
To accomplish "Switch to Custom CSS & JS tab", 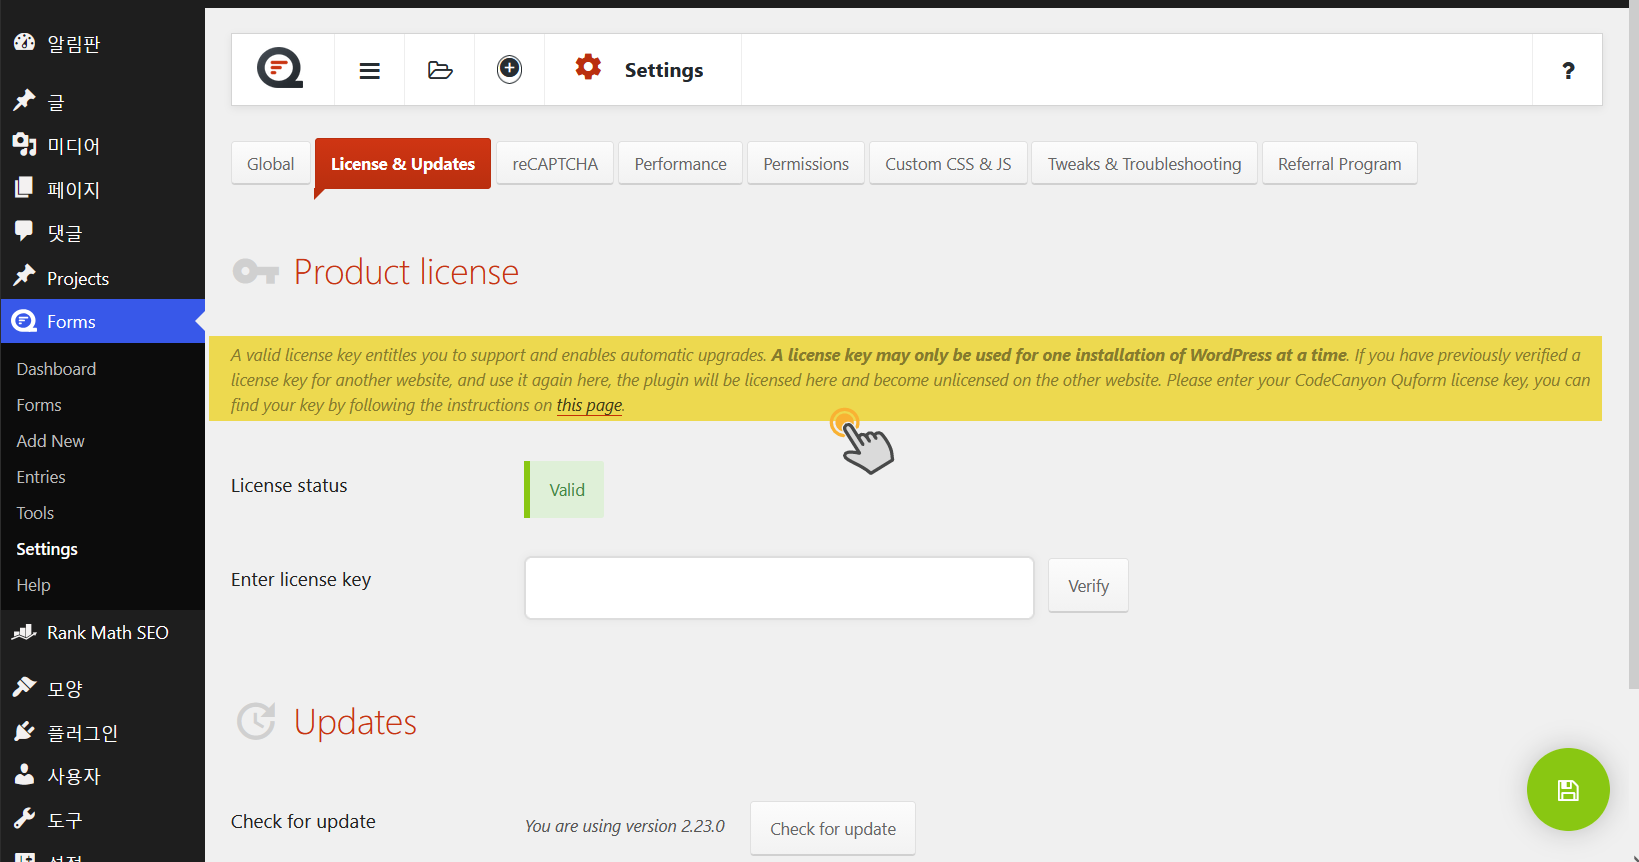I will [948, 163].
